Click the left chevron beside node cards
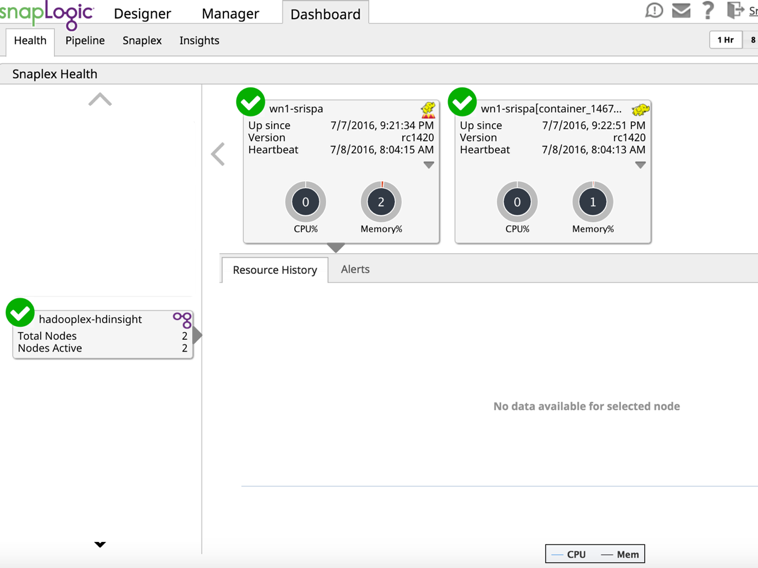The width and height of the screenshot is (758, 568). coord(218,154)
